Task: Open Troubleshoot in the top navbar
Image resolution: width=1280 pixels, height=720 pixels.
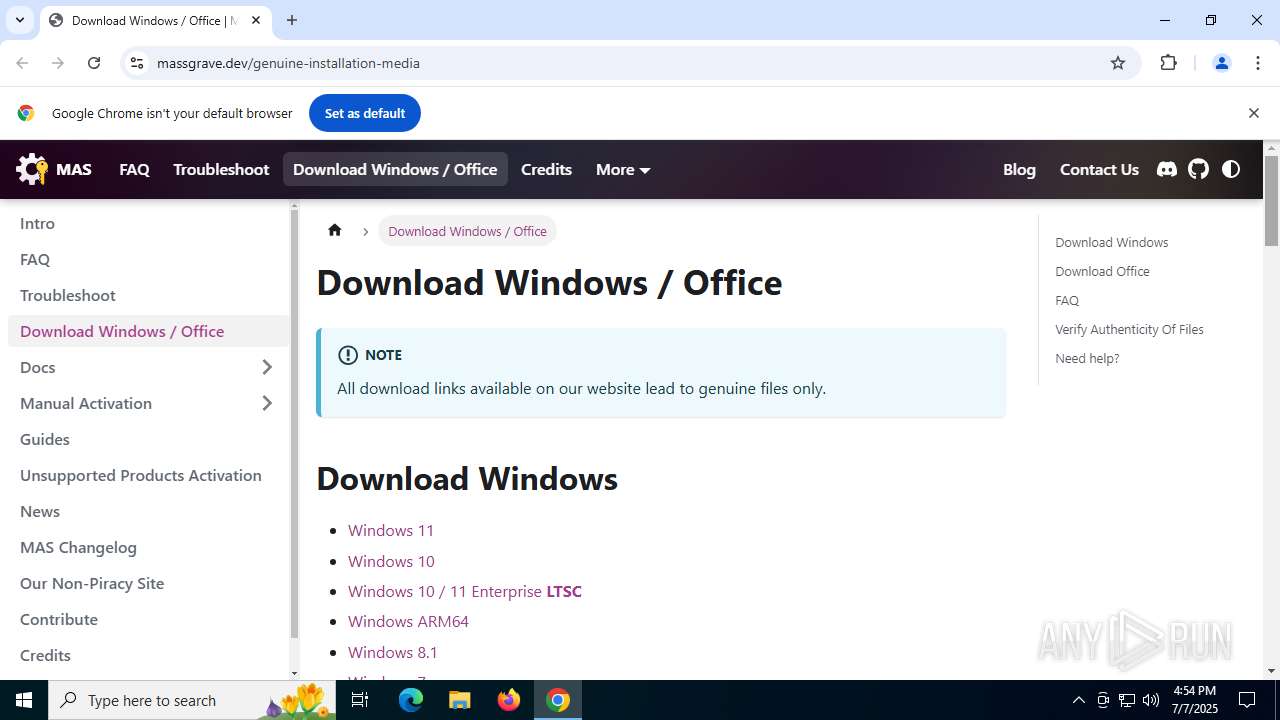Action: [x=221, y=169]
